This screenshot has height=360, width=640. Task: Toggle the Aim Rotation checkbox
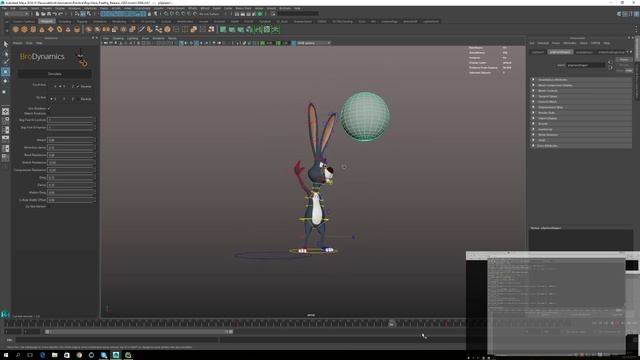tap(49, 109)
